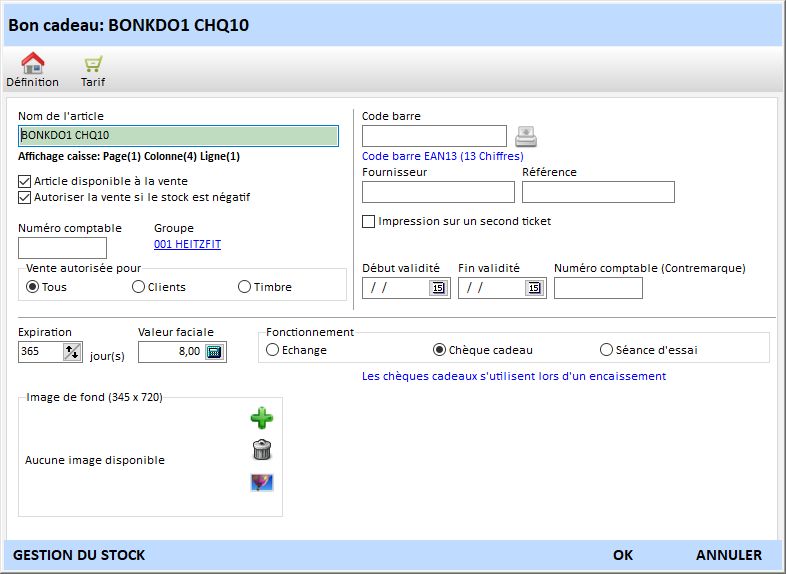The image size is (786, 574).
Task: Open Début validité calendar picker
Action: pos(437,288)
